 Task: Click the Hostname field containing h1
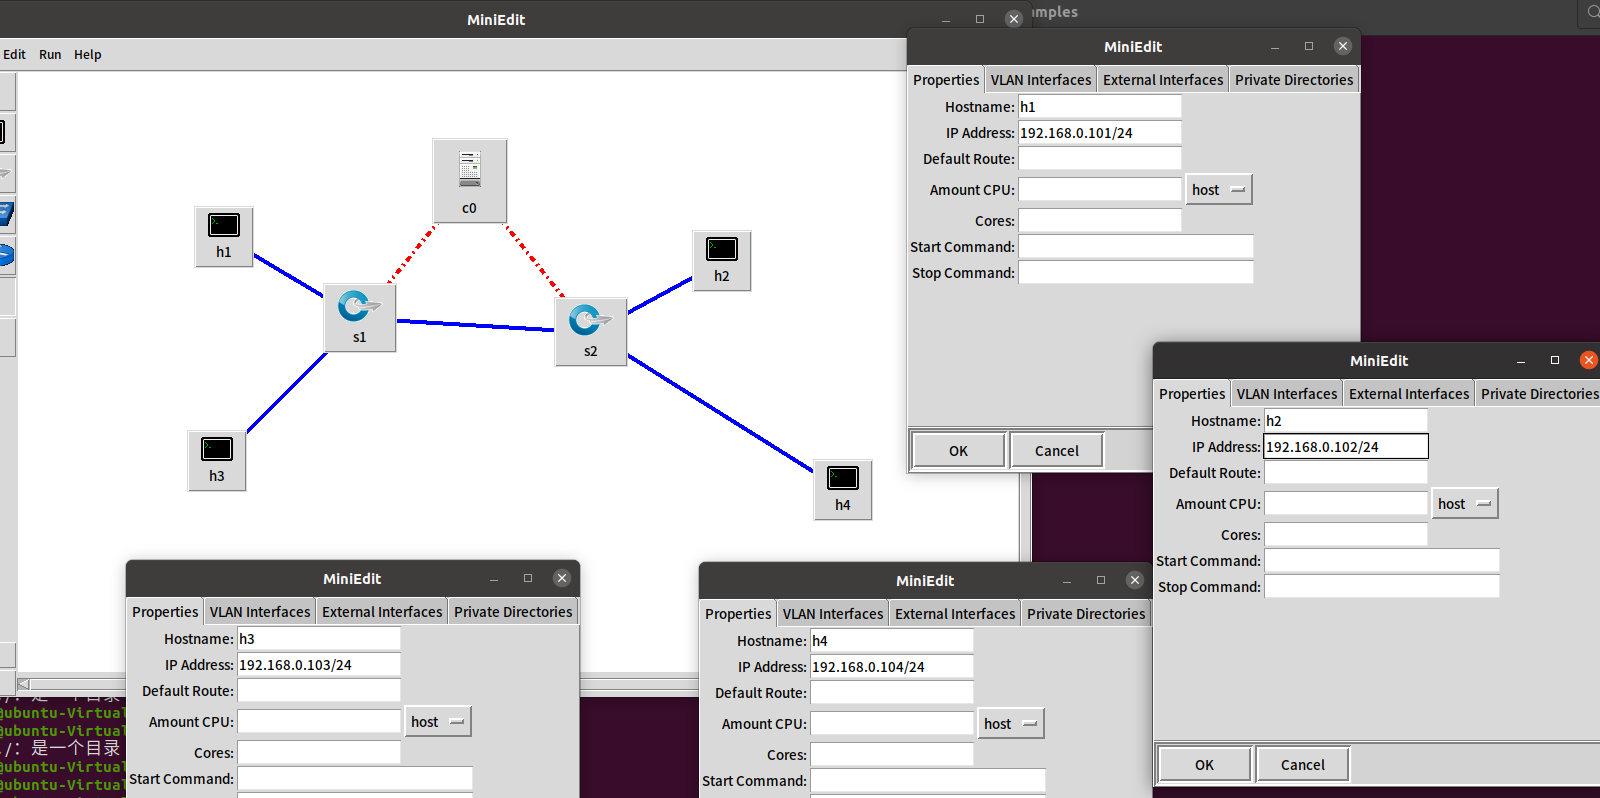point(1100,107)
